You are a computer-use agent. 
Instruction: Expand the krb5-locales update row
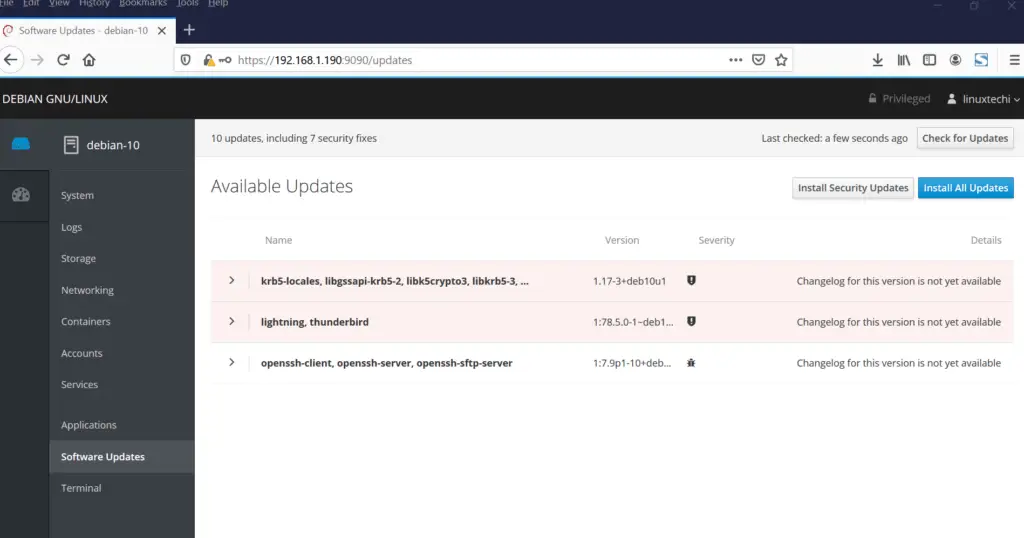pos(232,281)
